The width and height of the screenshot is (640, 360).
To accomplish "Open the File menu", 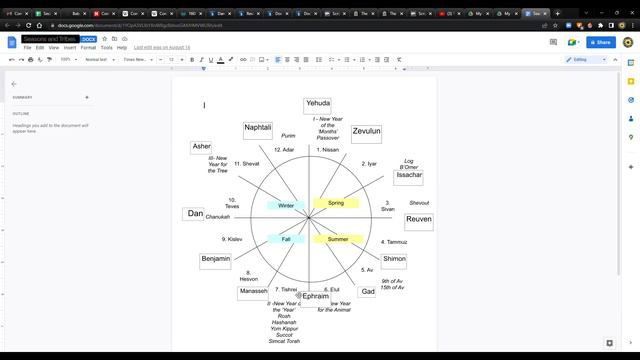I will [x=27, y=48].
